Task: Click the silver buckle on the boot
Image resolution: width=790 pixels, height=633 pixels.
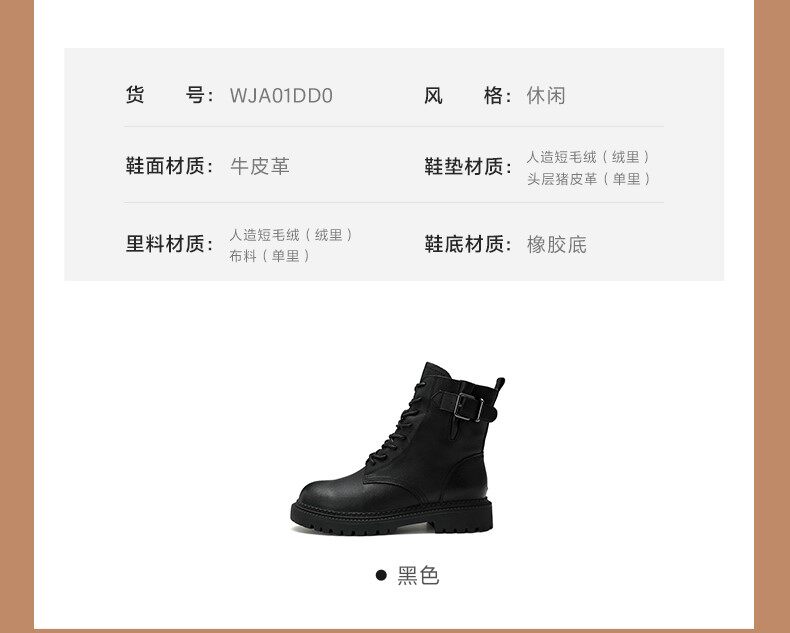Action: pos(469,407)
